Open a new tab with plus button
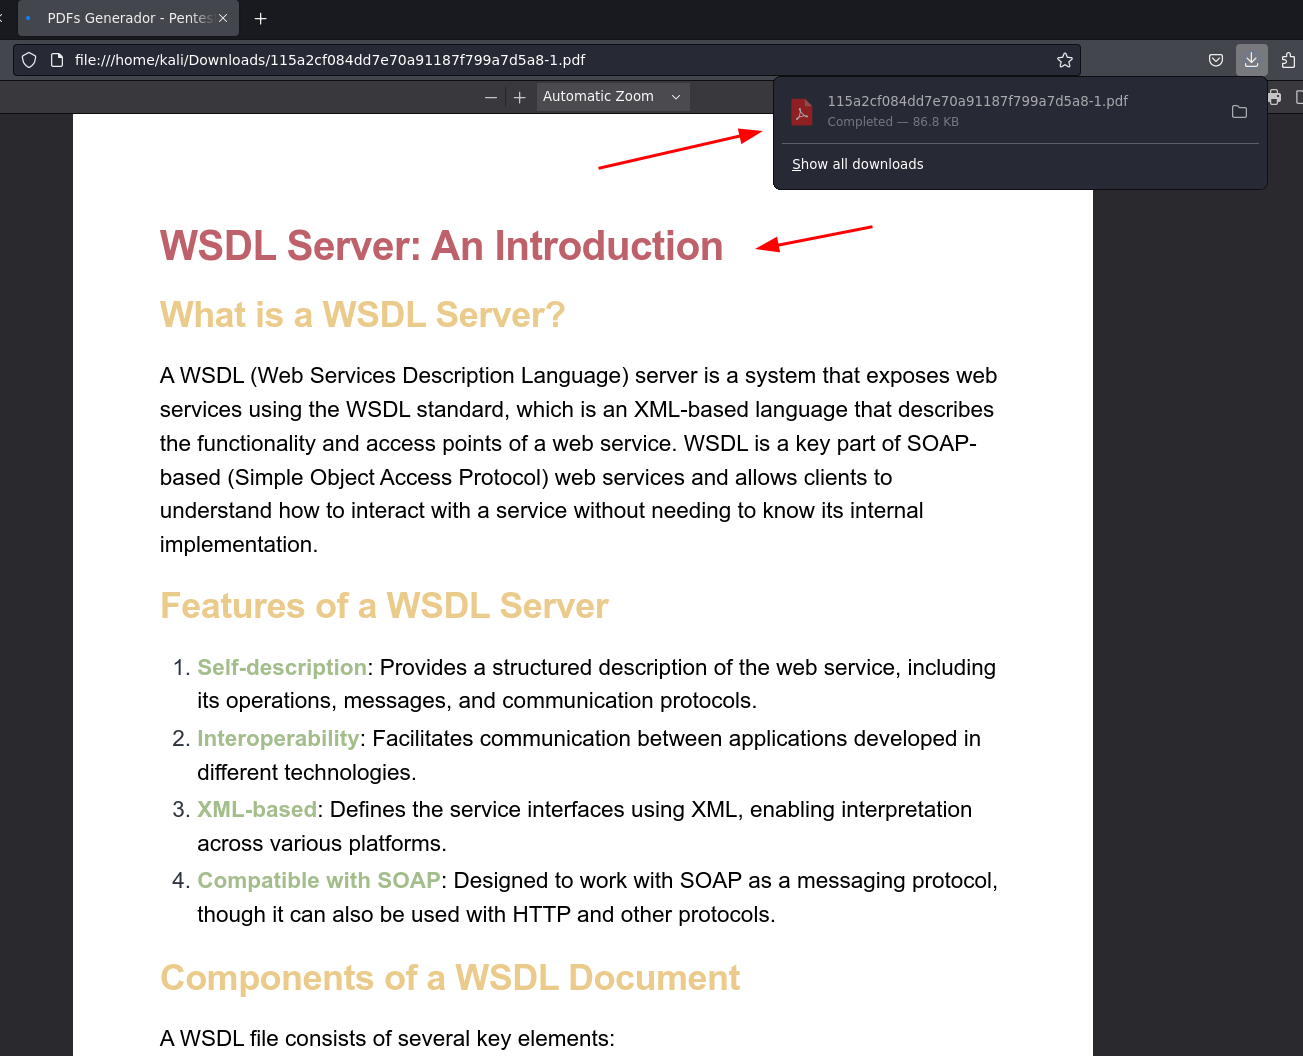 pos(261,18)
